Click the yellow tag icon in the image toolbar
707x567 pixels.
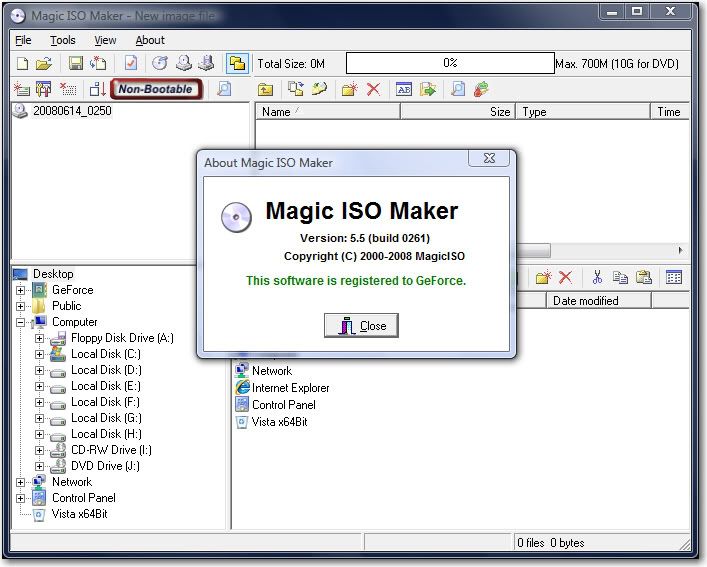click(x=319, y=89)
